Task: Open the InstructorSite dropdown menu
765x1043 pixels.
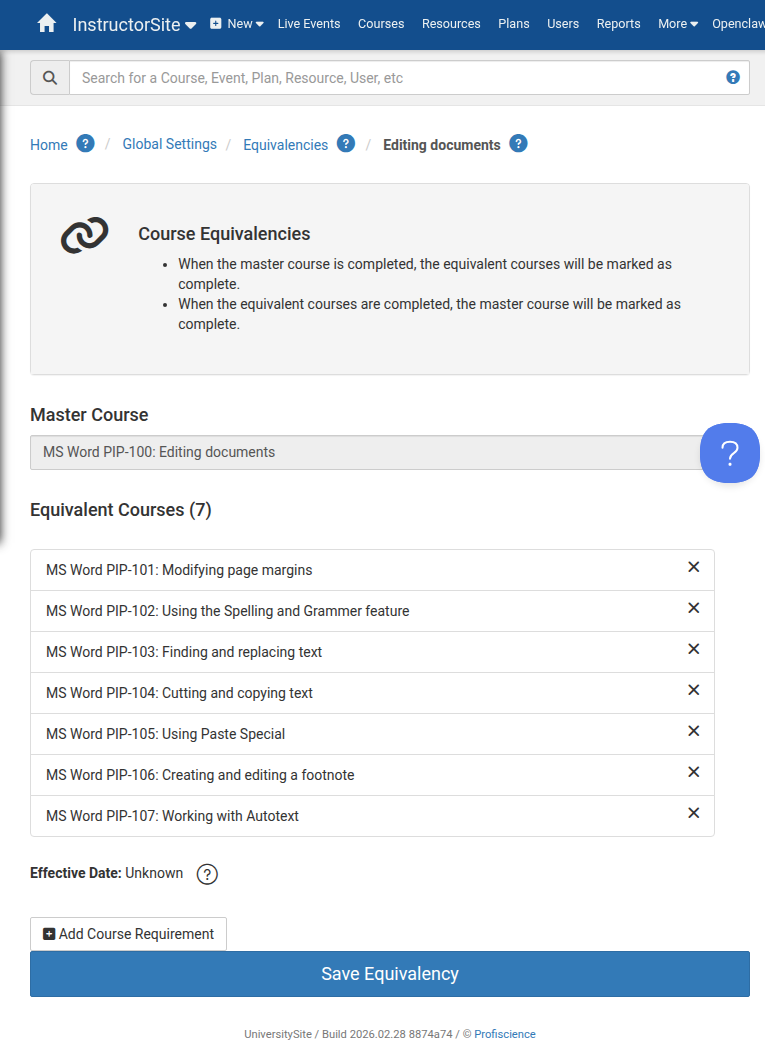Action: (134, 25)
